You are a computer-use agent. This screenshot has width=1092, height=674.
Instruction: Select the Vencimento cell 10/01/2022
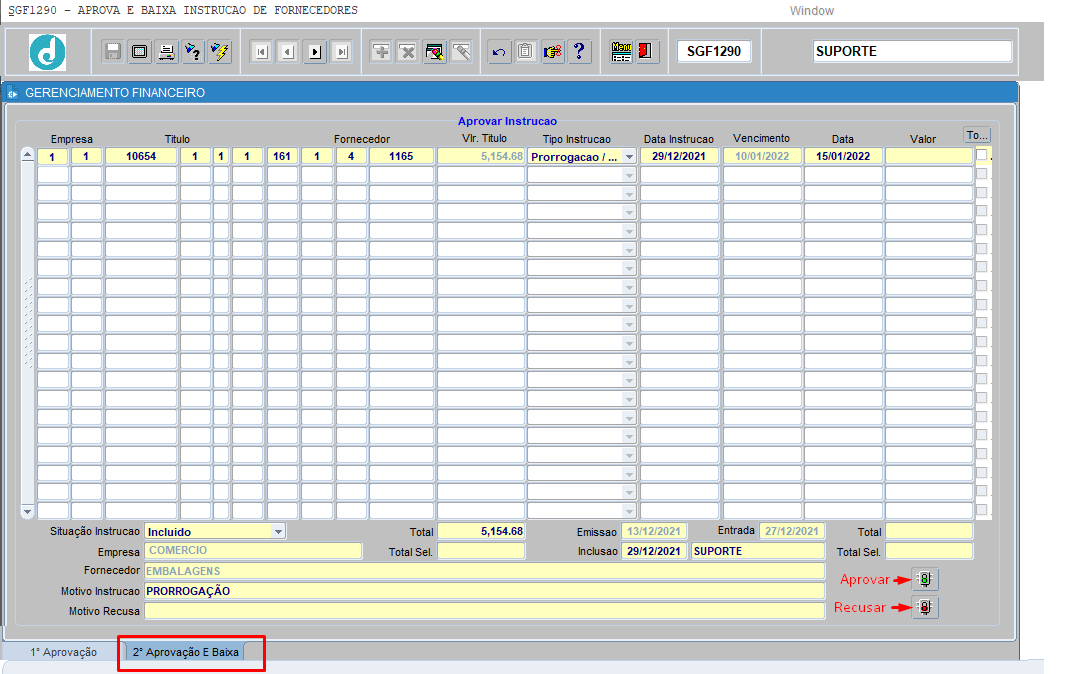[763, 157]
